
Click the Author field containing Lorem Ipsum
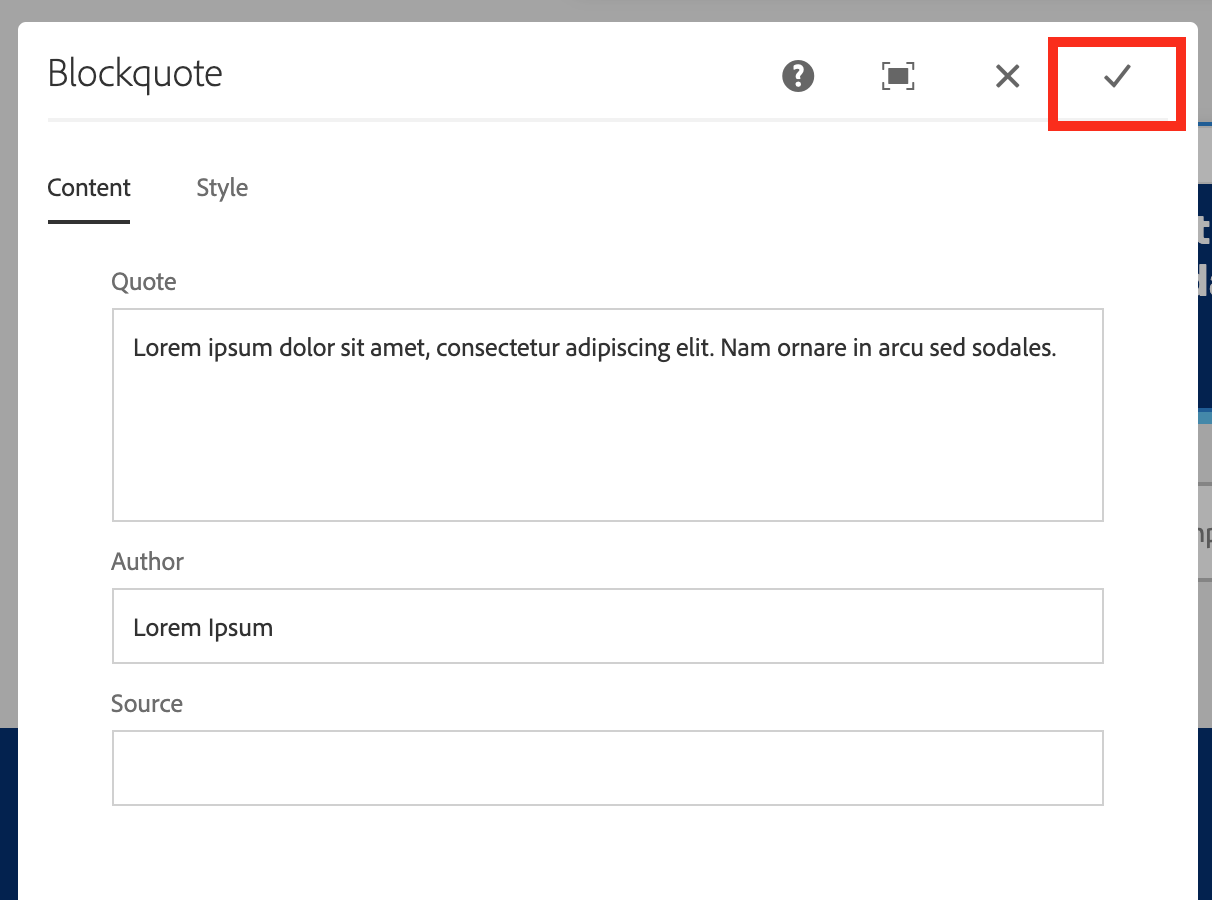click(x=607, y=626)
